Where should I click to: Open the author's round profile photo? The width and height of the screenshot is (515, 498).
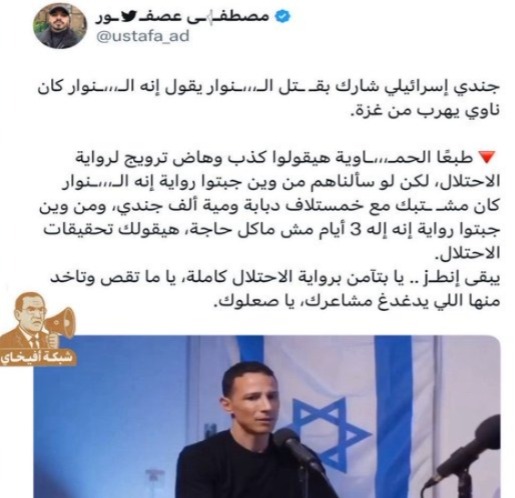click(60, 26)
